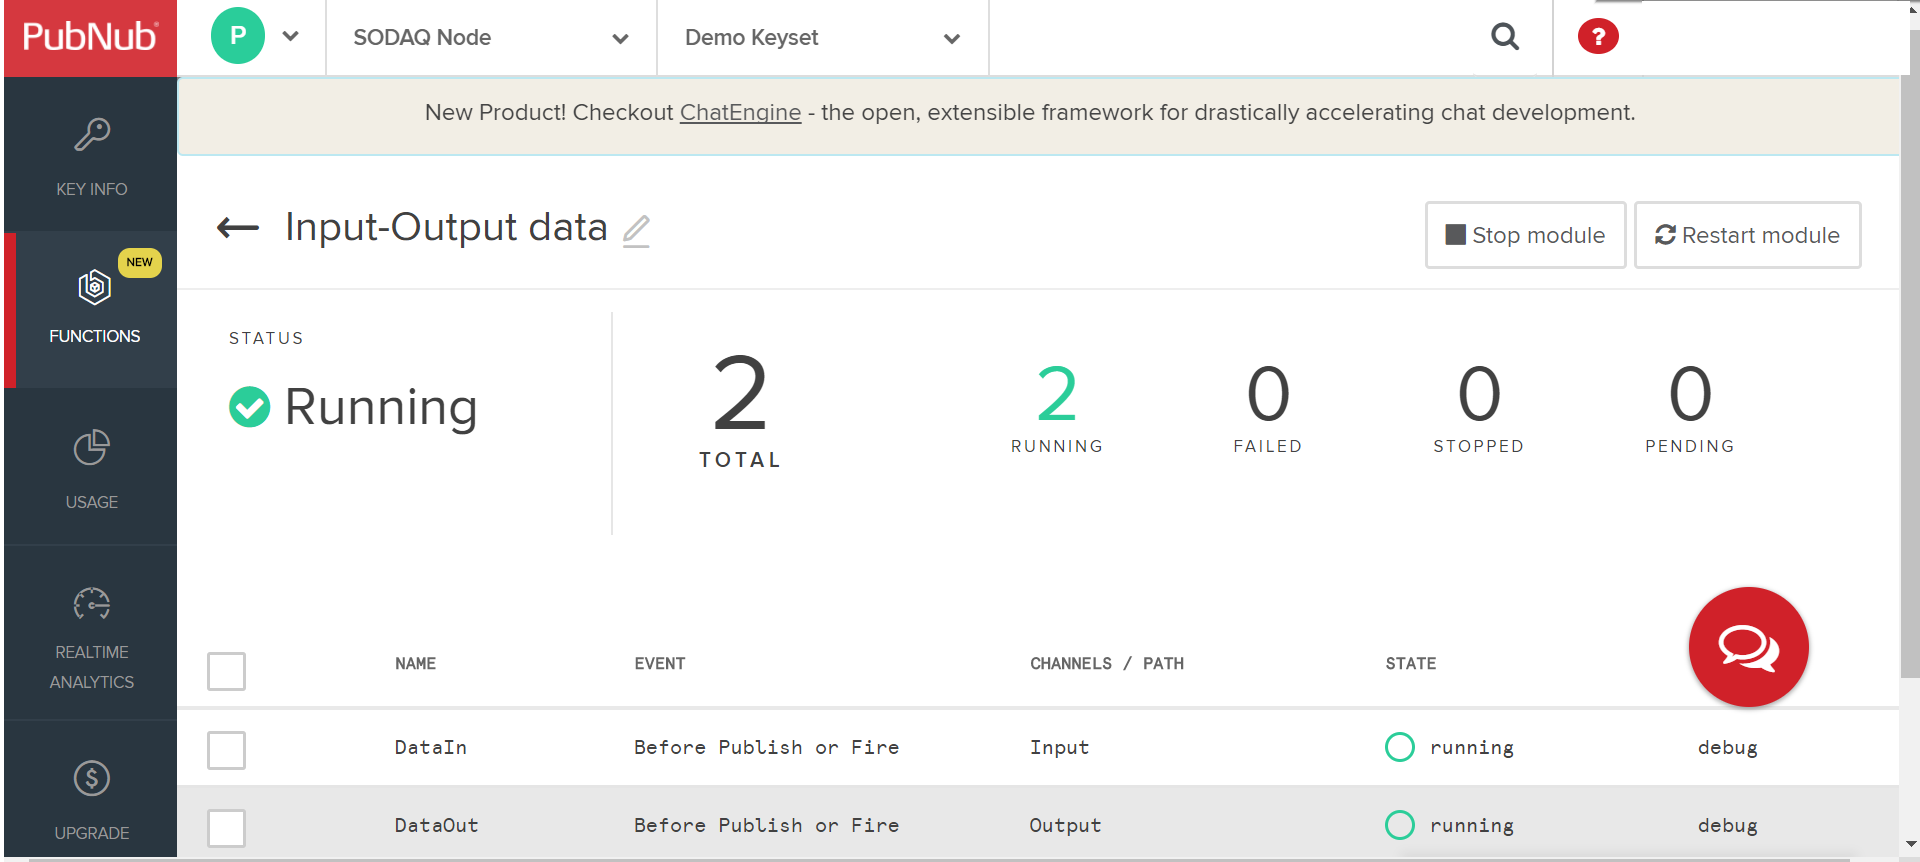Open help via the red question mark
This screenshot has width=1920, height=862.
coord(1598,37)
